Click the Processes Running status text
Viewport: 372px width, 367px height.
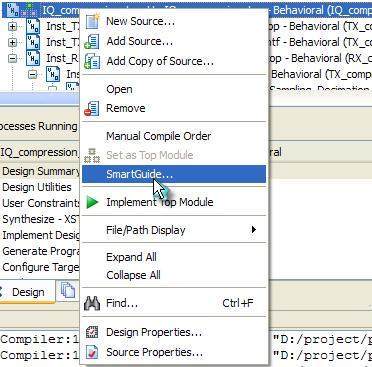tap(38, 126)
